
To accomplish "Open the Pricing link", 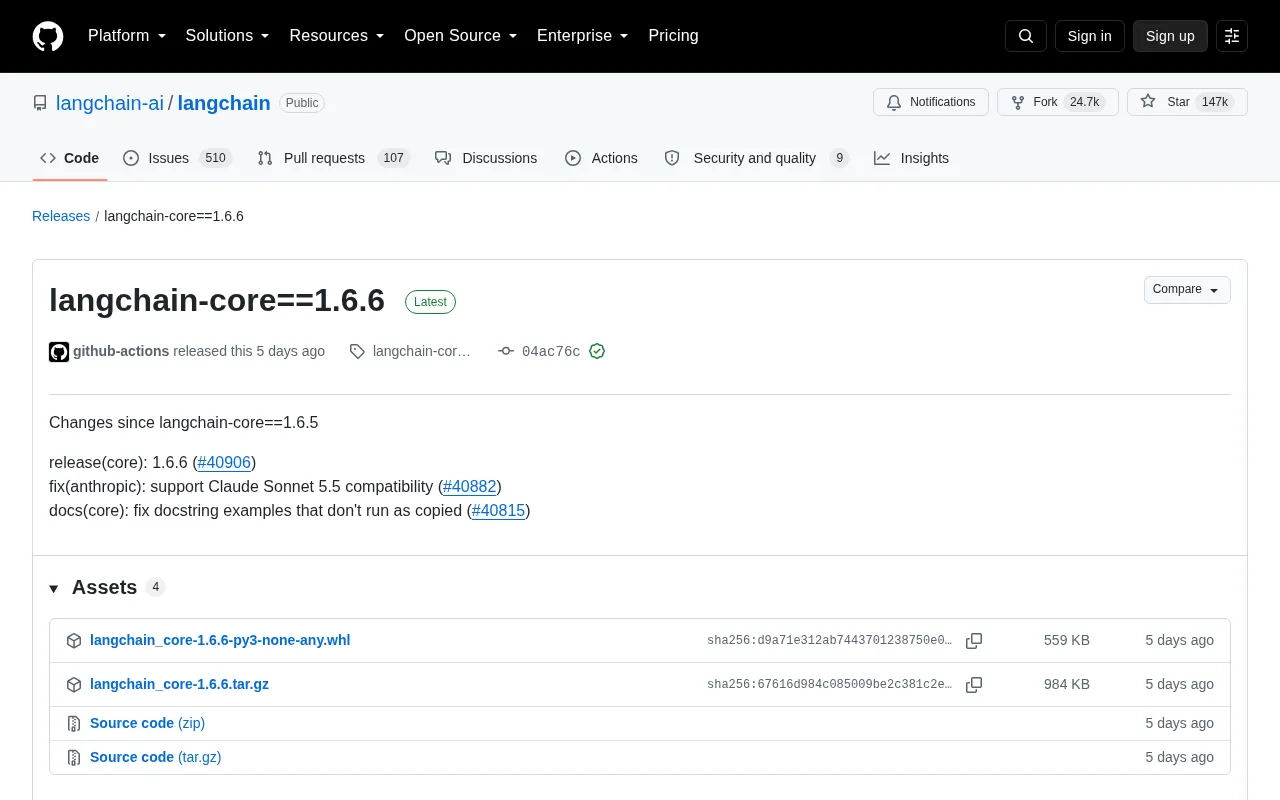I will click(x=673, y=36).
